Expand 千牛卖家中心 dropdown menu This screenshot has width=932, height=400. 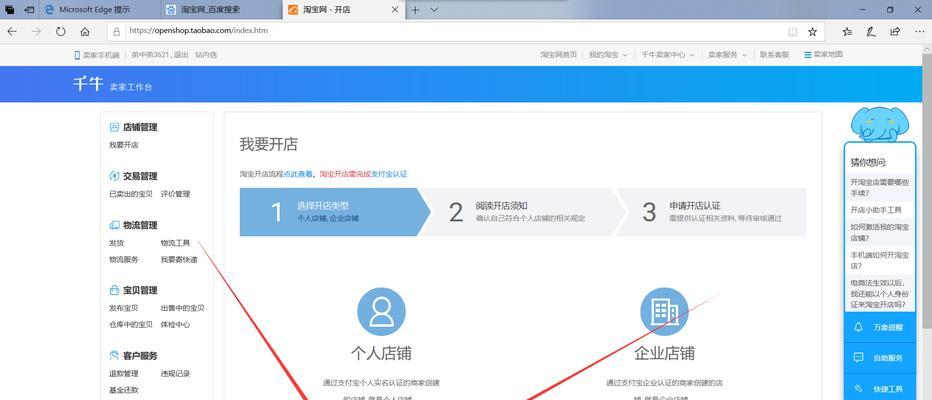tap(667, 55)
